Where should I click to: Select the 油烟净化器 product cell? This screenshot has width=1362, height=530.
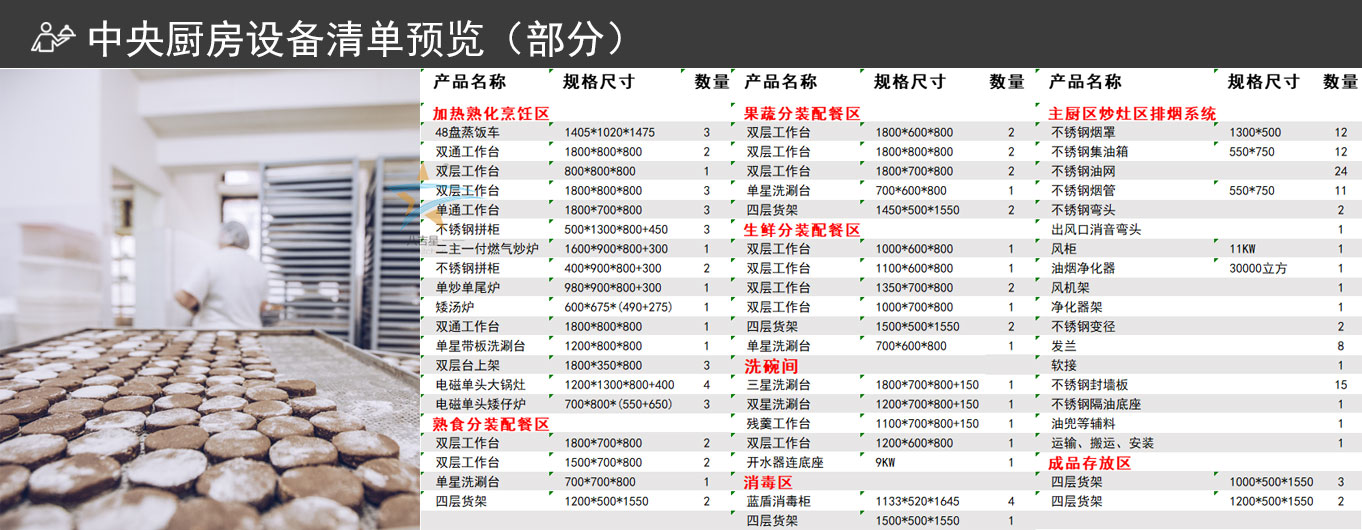1083,269
